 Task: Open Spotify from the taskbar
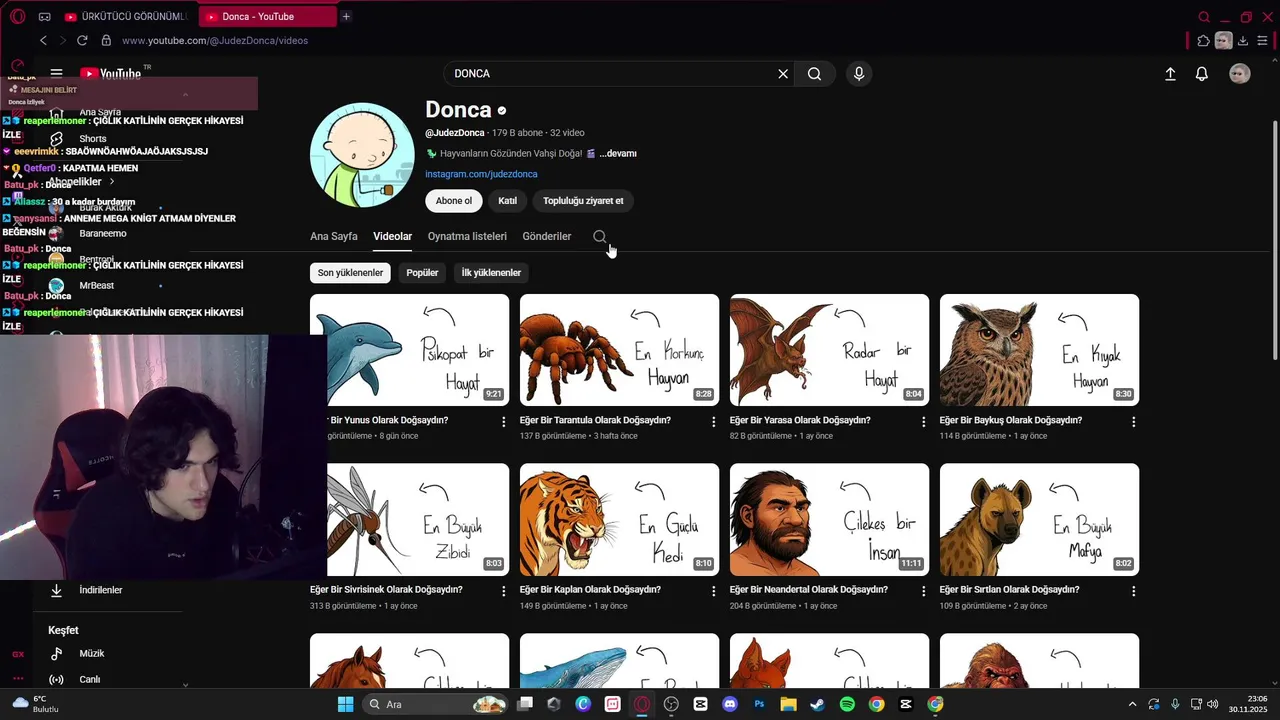coord(847,704)
